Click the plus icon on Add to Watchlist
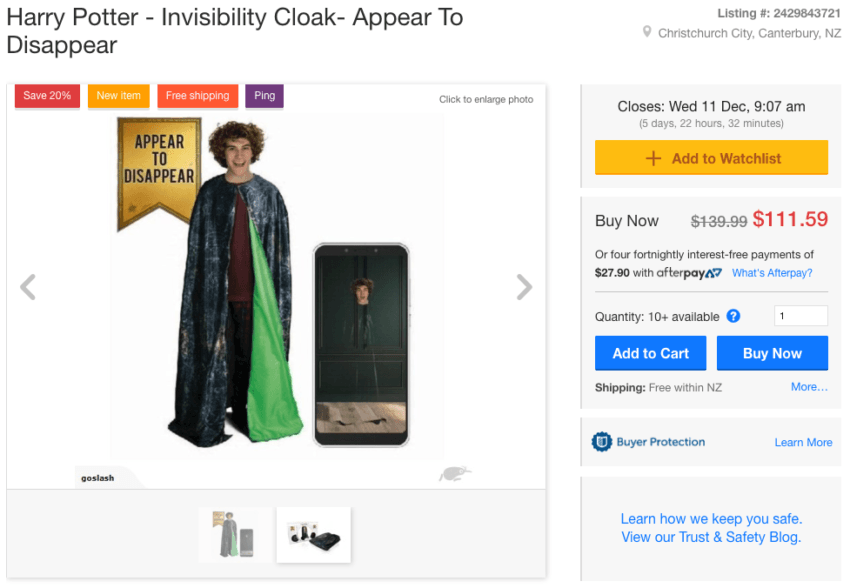The height and width of the screenshot is (588, 850). (x=653, y=158)
